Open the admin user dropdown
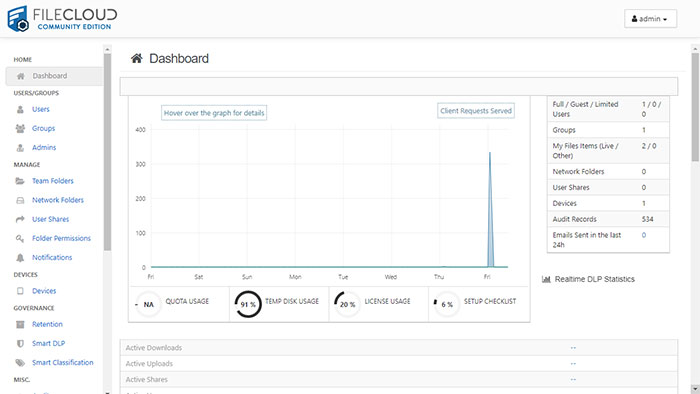 [x=650, y=19]
